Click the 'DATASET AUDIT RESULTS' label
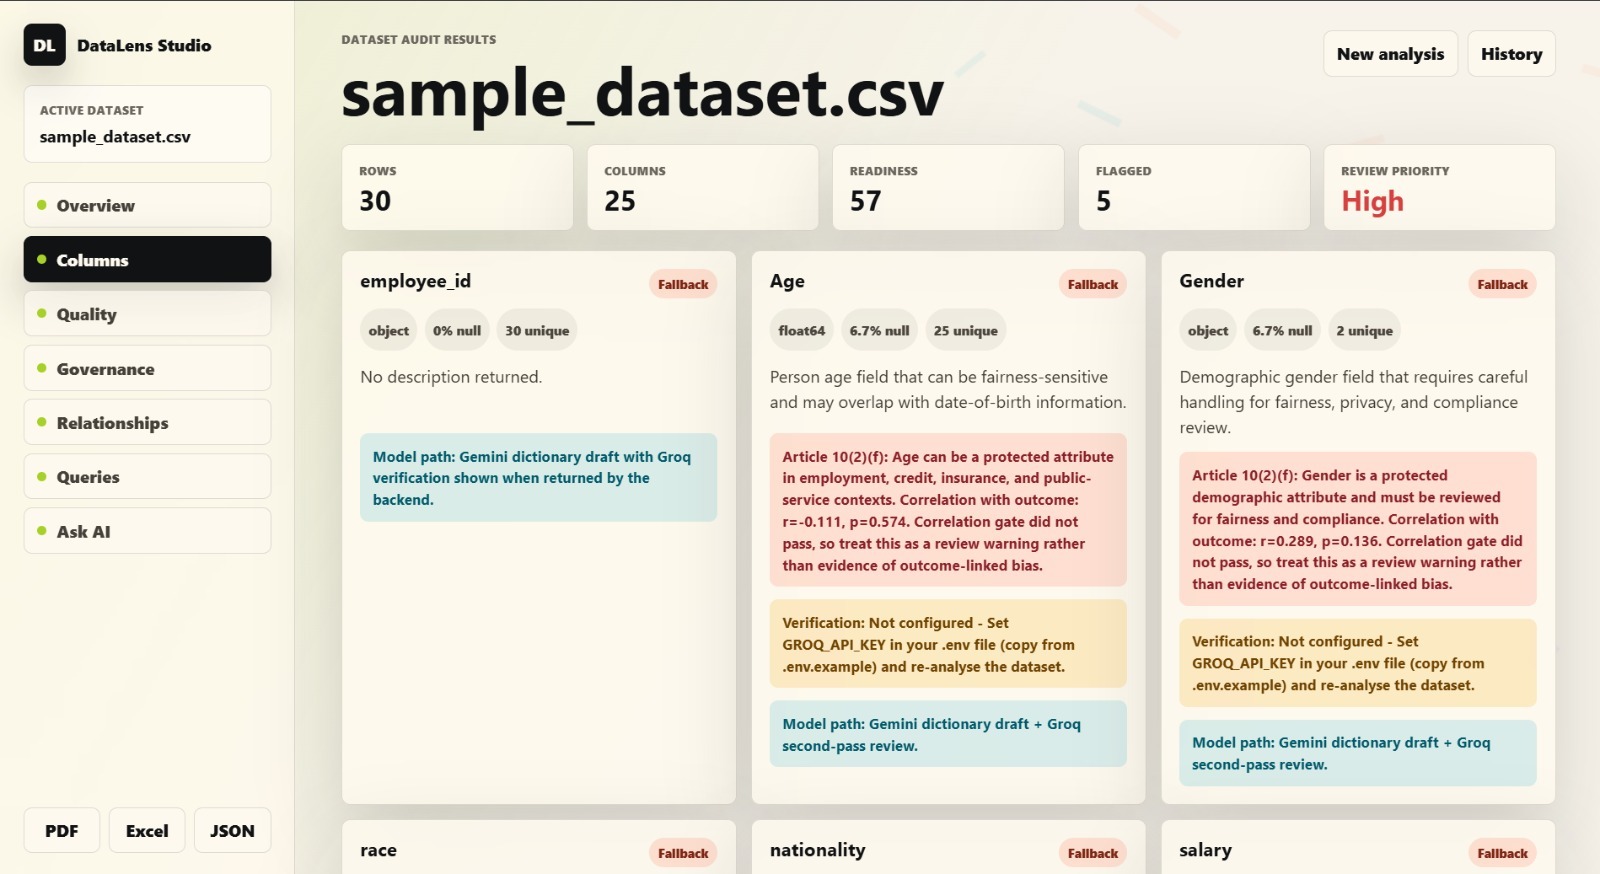 click(x=418, y=40)
